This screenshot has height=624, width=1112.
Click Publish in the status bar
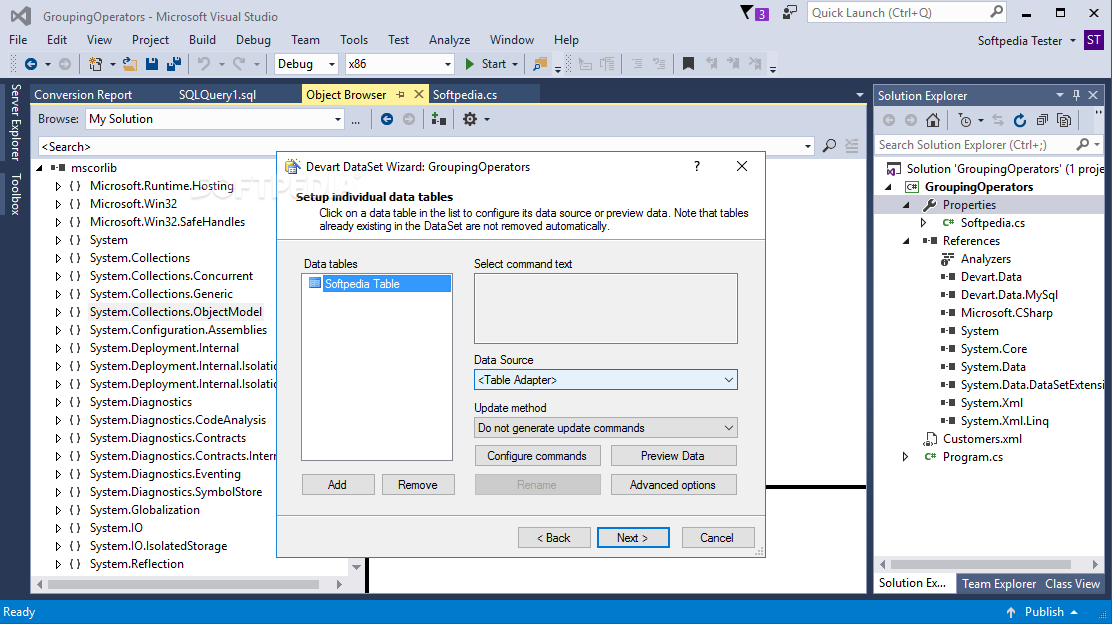(x=1042, y=612)
